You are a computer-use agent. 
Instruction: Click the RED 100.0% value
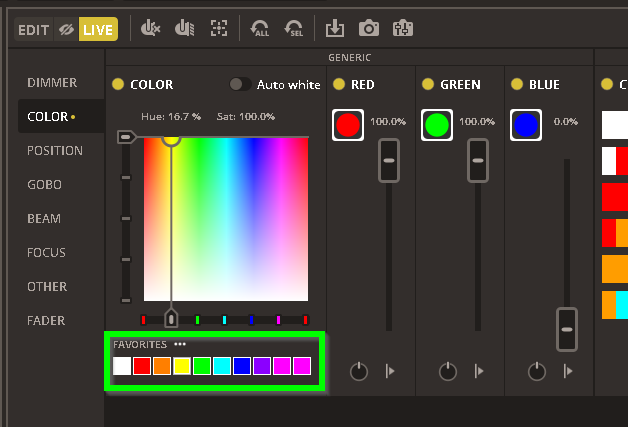click(x=388, y=121)
